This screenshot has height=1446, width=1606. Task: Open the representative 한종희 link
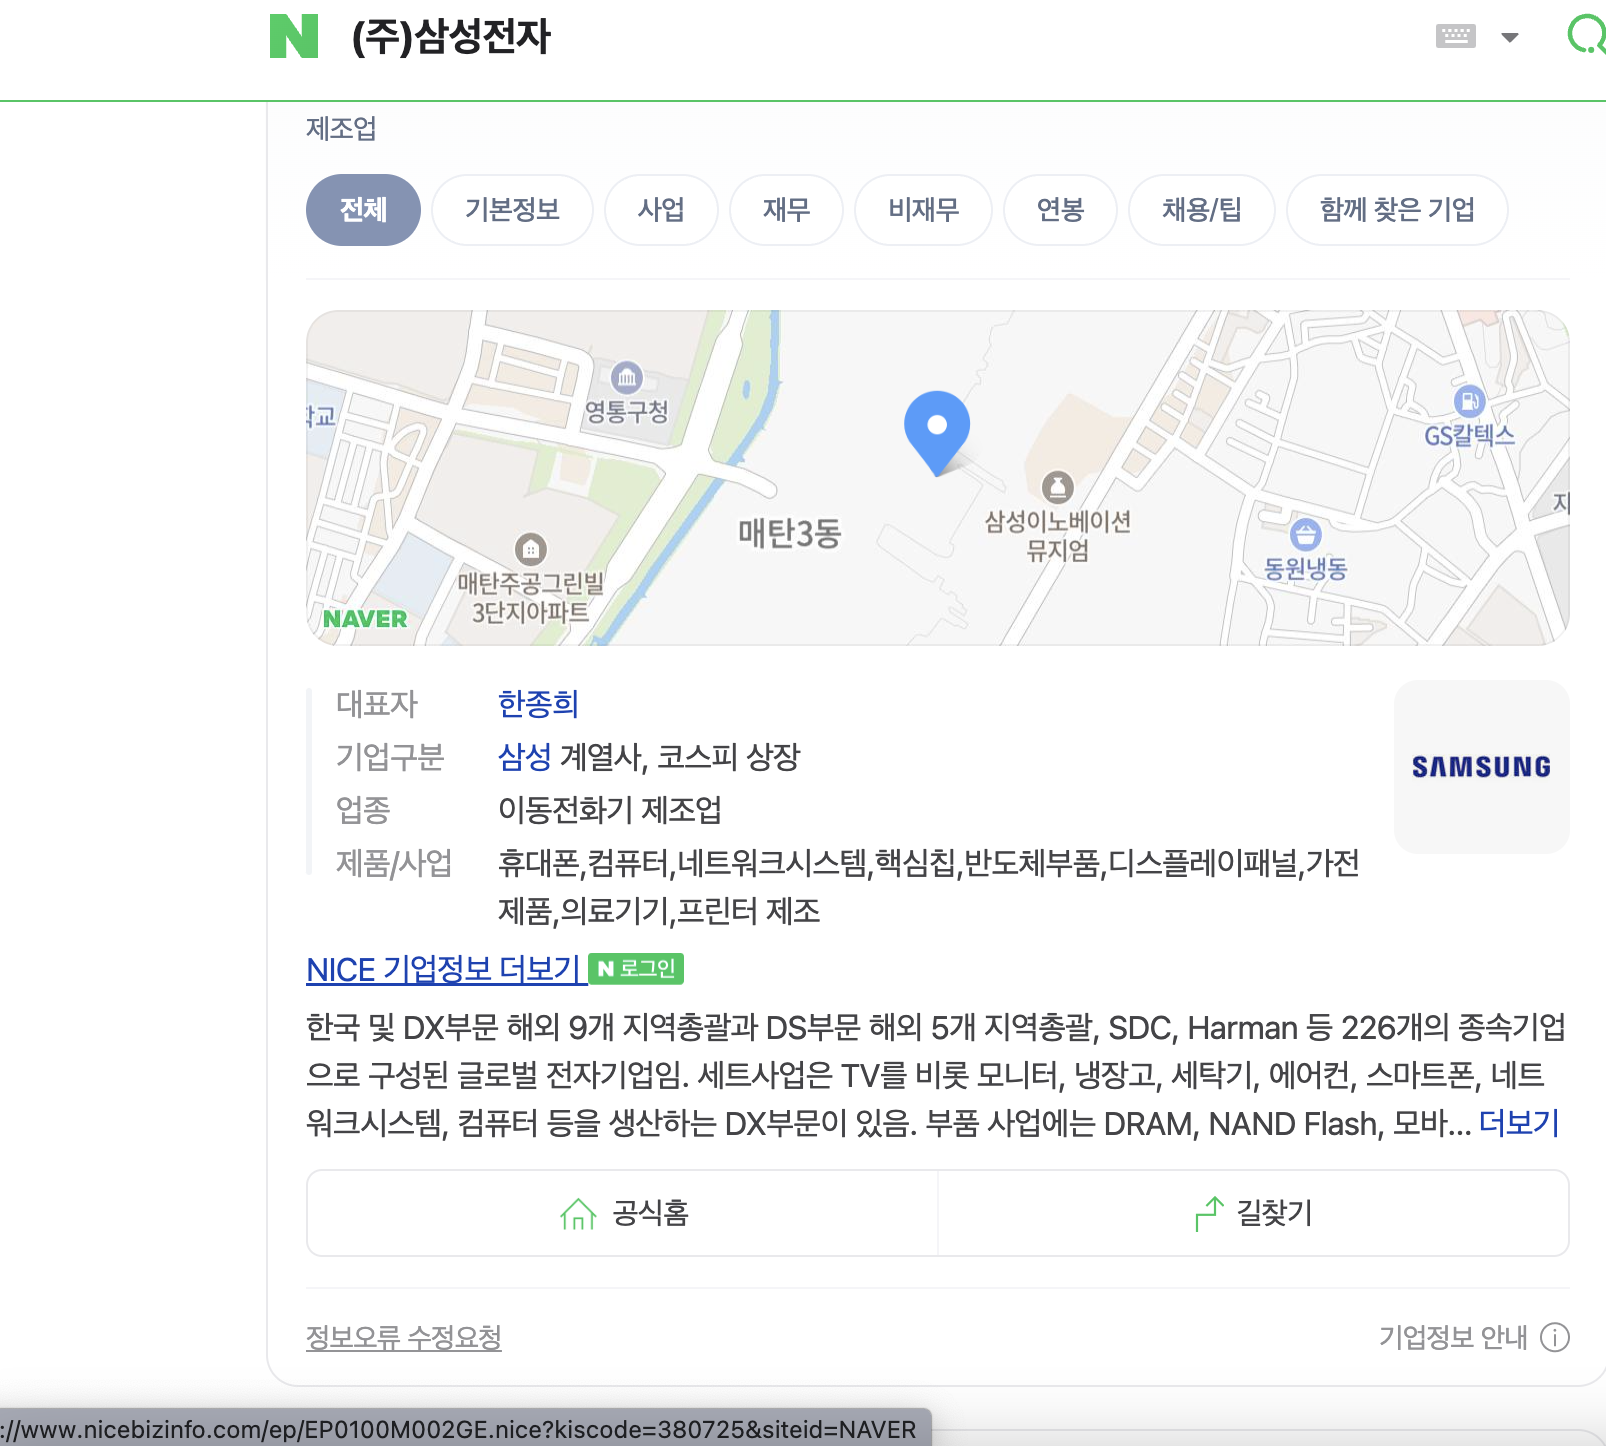point(538,704)
